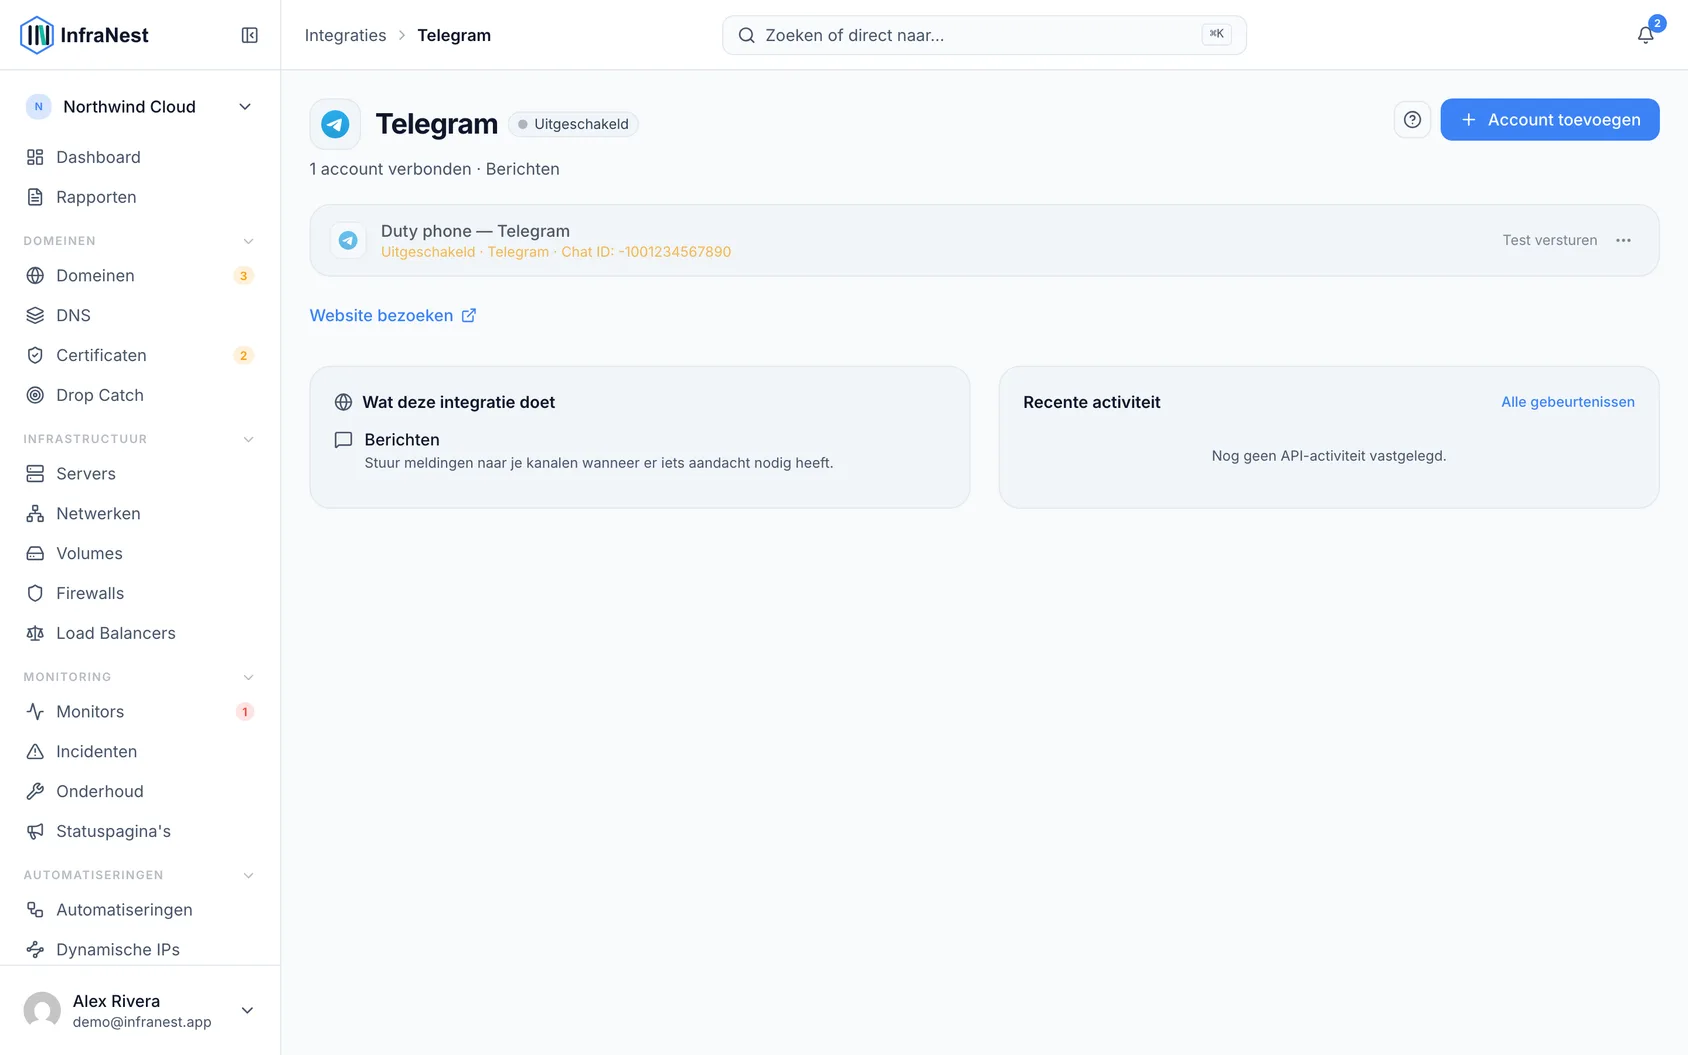Screen dimensions: 1688x1055
Task: Click the DNS layers icon
Action: coord(35,315)
